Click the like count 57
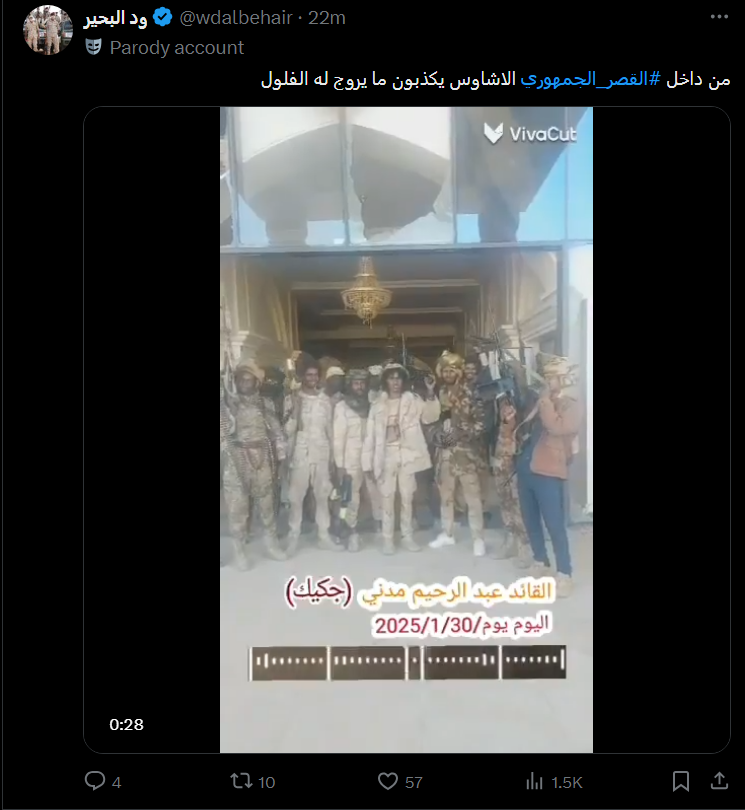The width and height of the screenshot is (745, 810). point(413,782)
